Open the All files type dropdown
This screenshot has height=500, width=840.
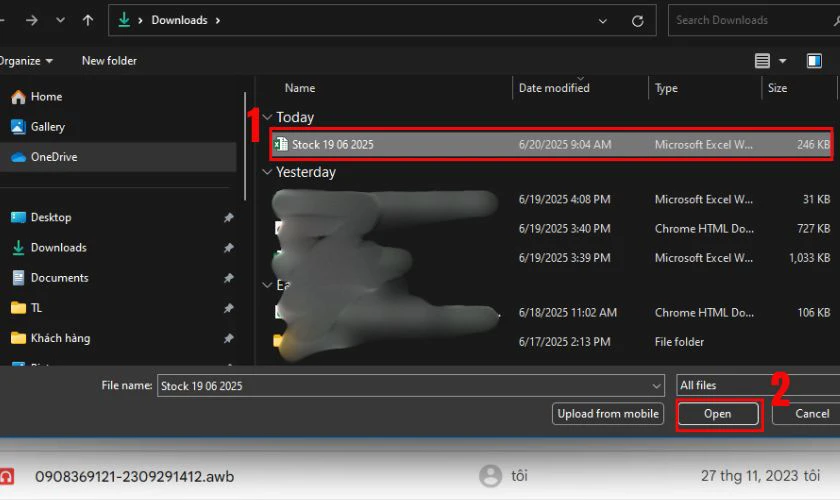[755, 385]
